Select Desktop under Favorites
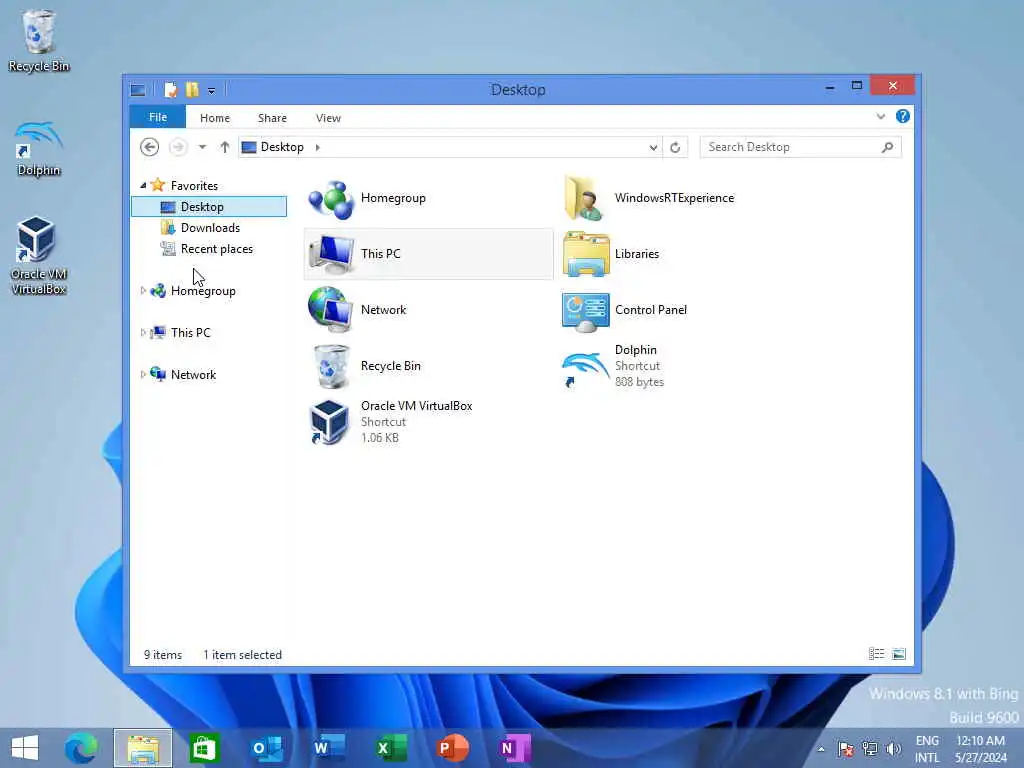1024x768 pixels. coord(209,207)
